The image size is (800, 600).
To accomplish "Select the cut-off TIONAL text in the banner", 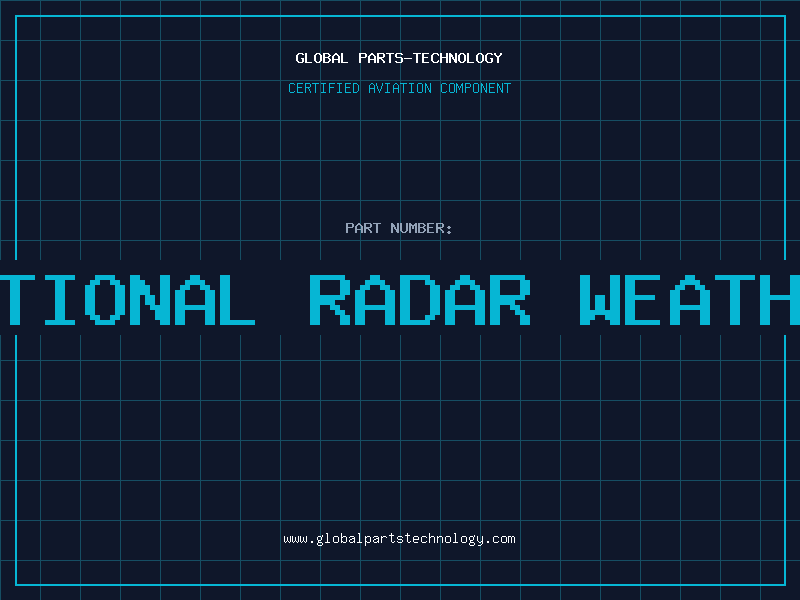I will tap(127, 300).
